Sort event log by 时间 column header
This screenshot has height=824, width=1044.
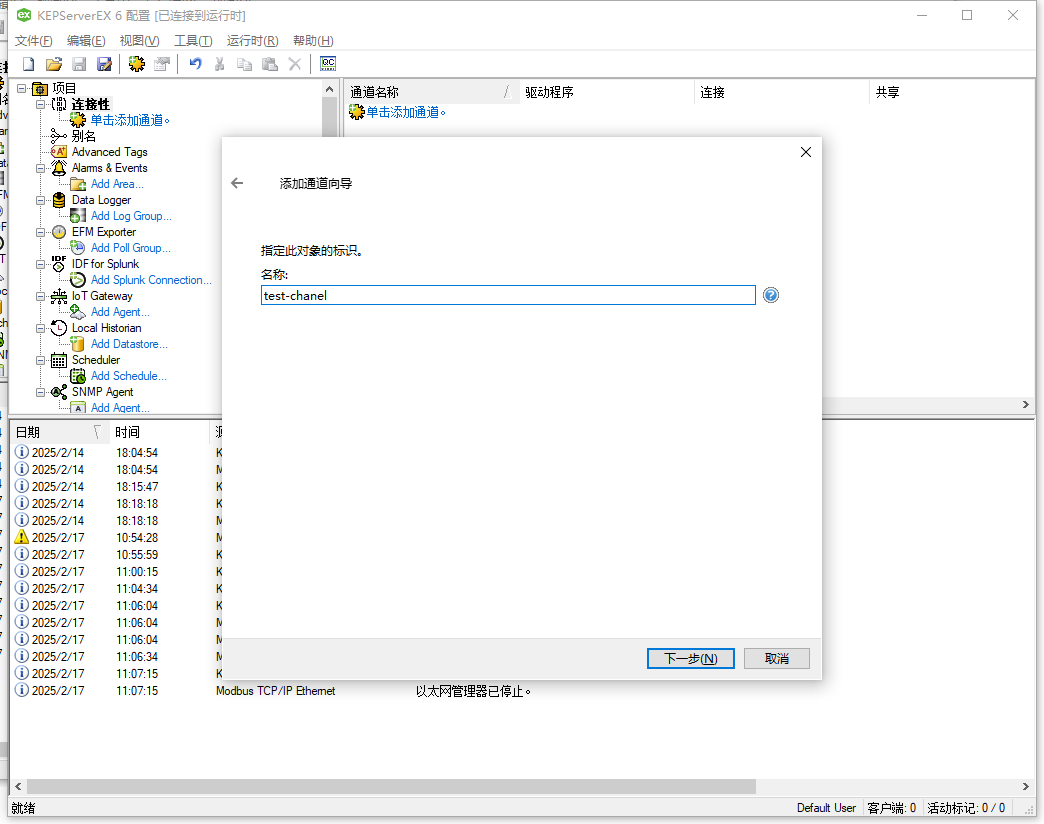(159, 432)
